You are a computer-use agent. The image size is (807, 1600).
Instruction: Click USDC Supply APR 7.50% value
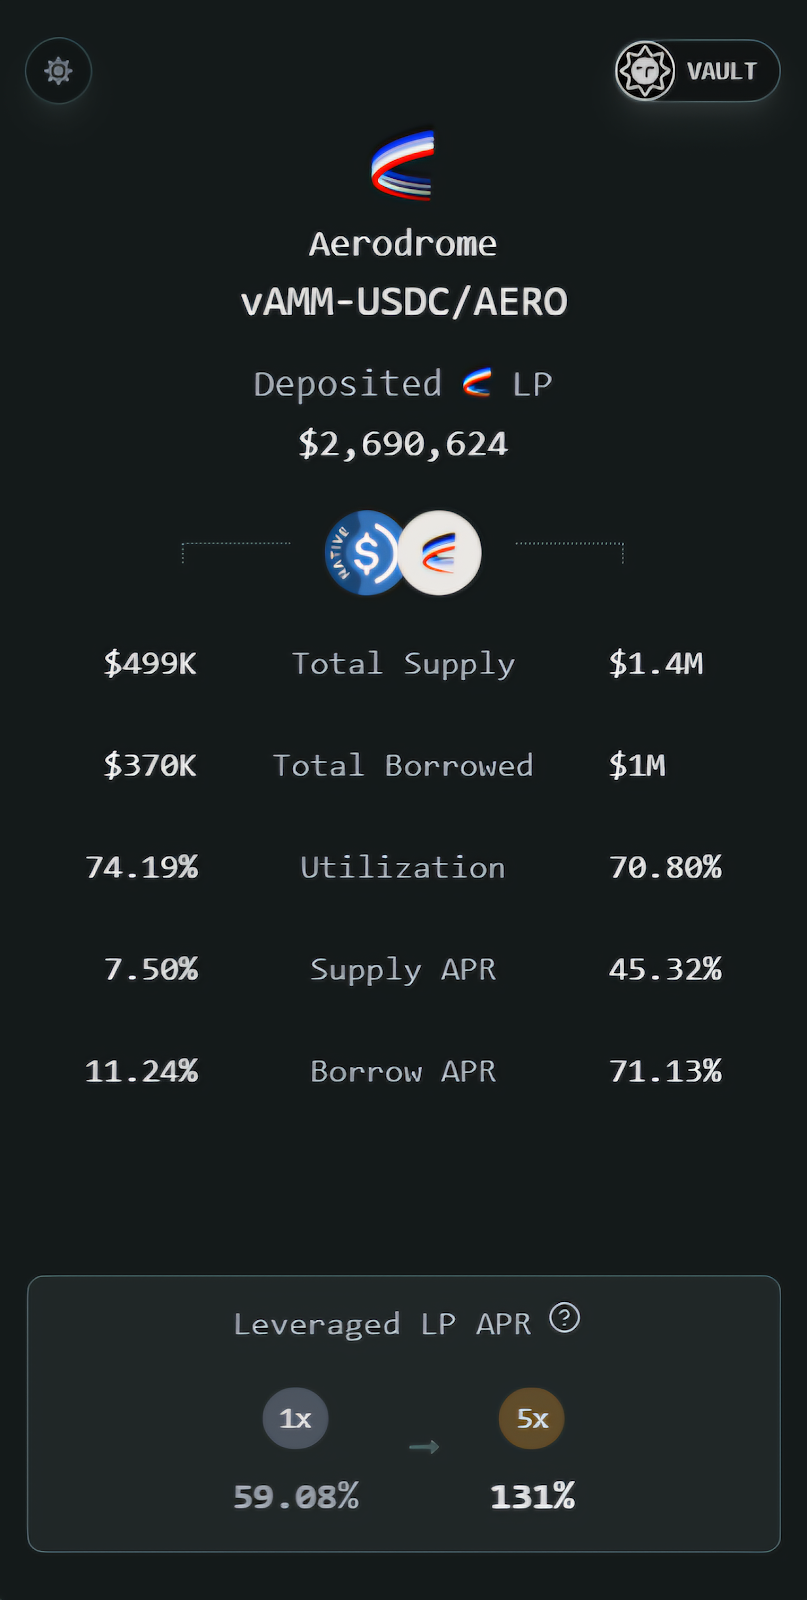pos(151,969)
